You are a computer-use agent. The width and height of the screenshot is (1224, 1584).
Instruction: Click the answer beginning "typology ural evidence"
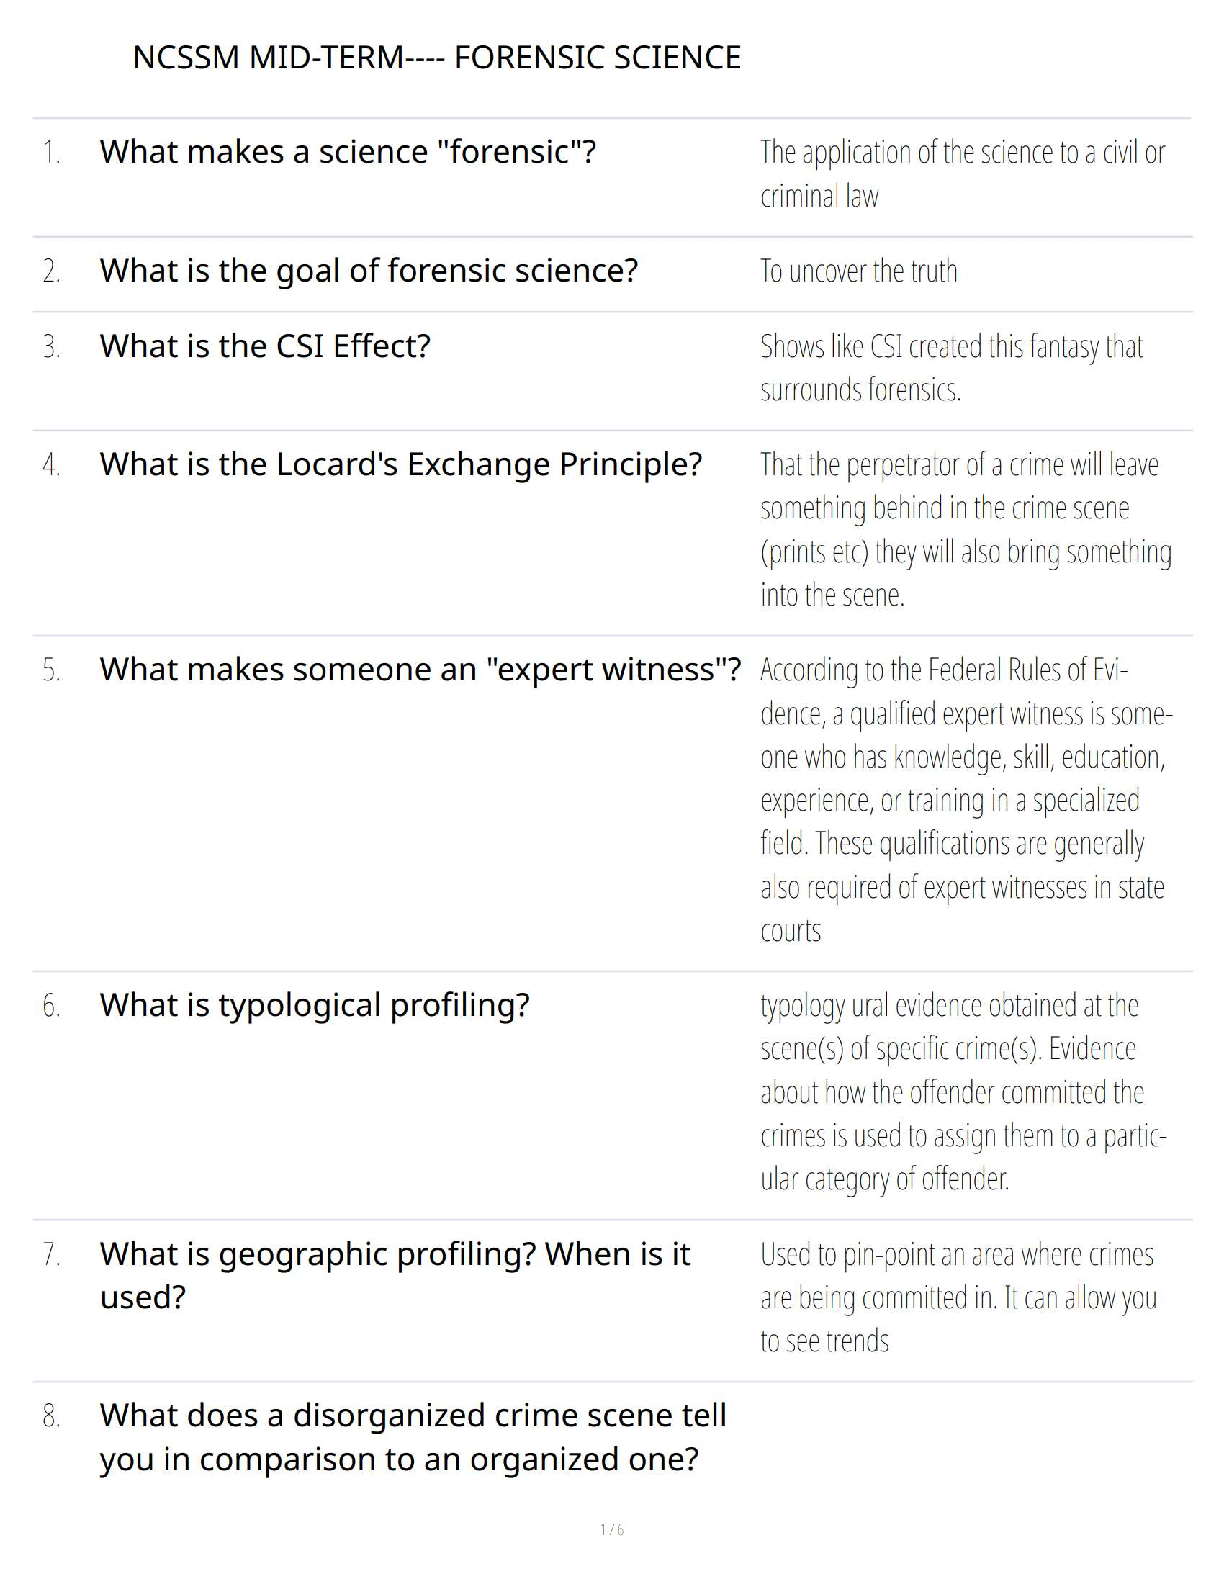pos(962,1091)
